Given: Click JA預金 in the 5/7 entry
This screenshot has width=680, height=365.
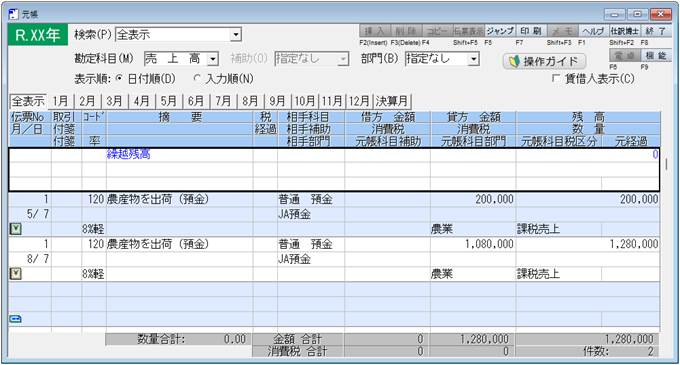Looking at the screenshot, I should [294, 214].
